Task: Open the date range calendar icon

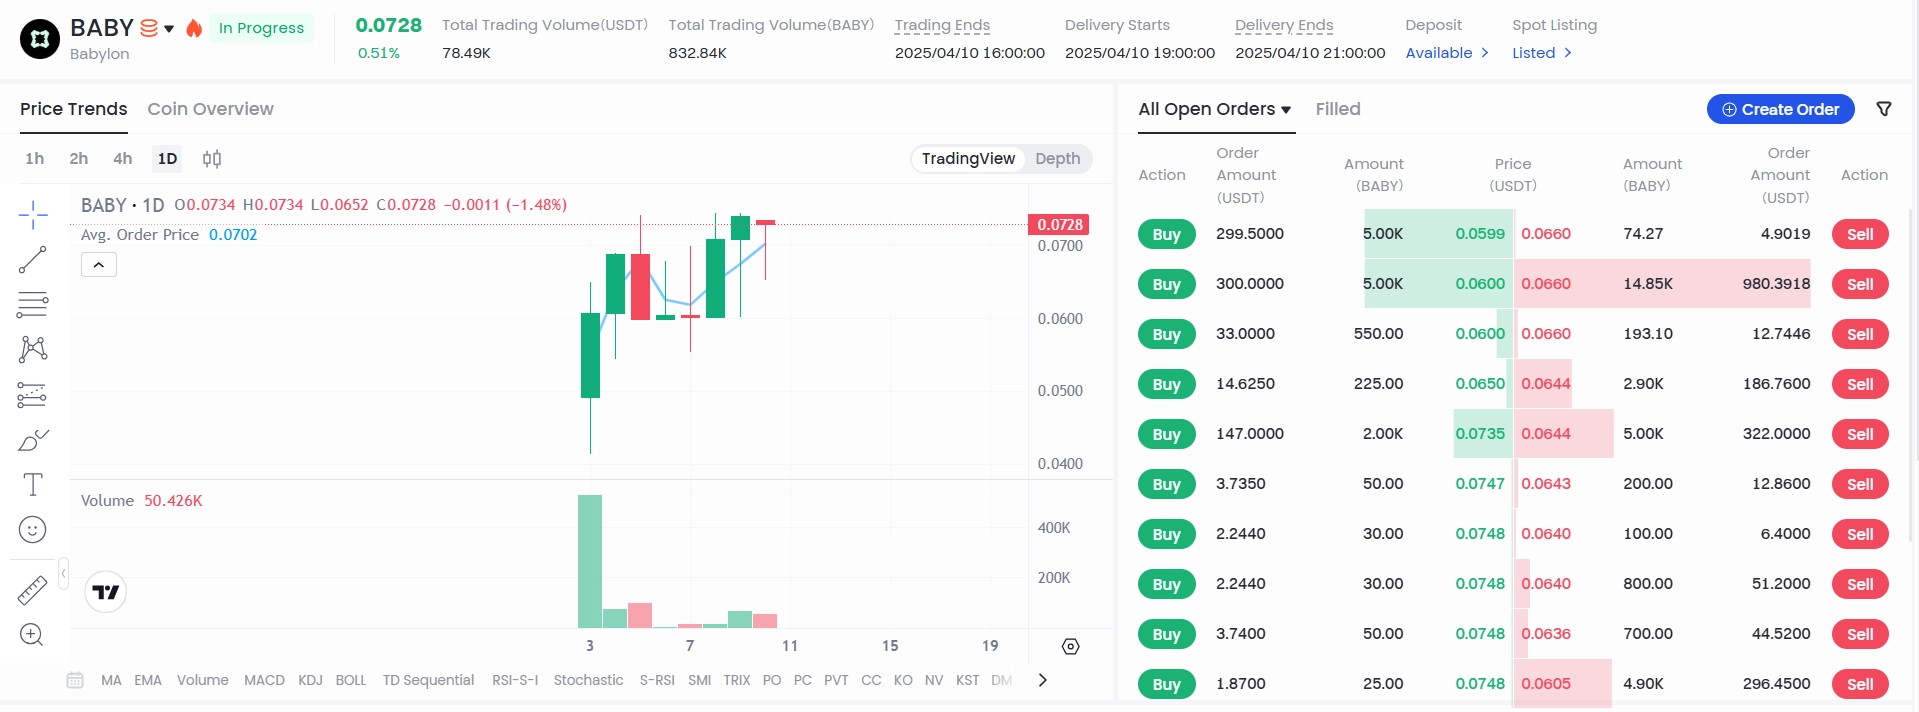Action: tap(75, 680)
